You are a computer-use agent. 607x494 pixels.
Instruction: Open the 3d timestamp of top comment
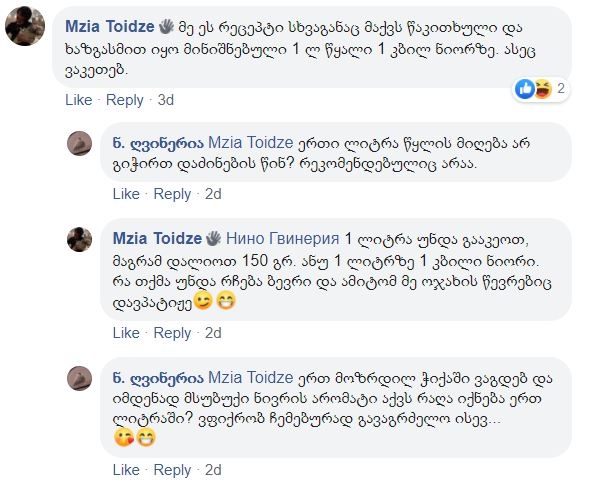click(166, 100)
